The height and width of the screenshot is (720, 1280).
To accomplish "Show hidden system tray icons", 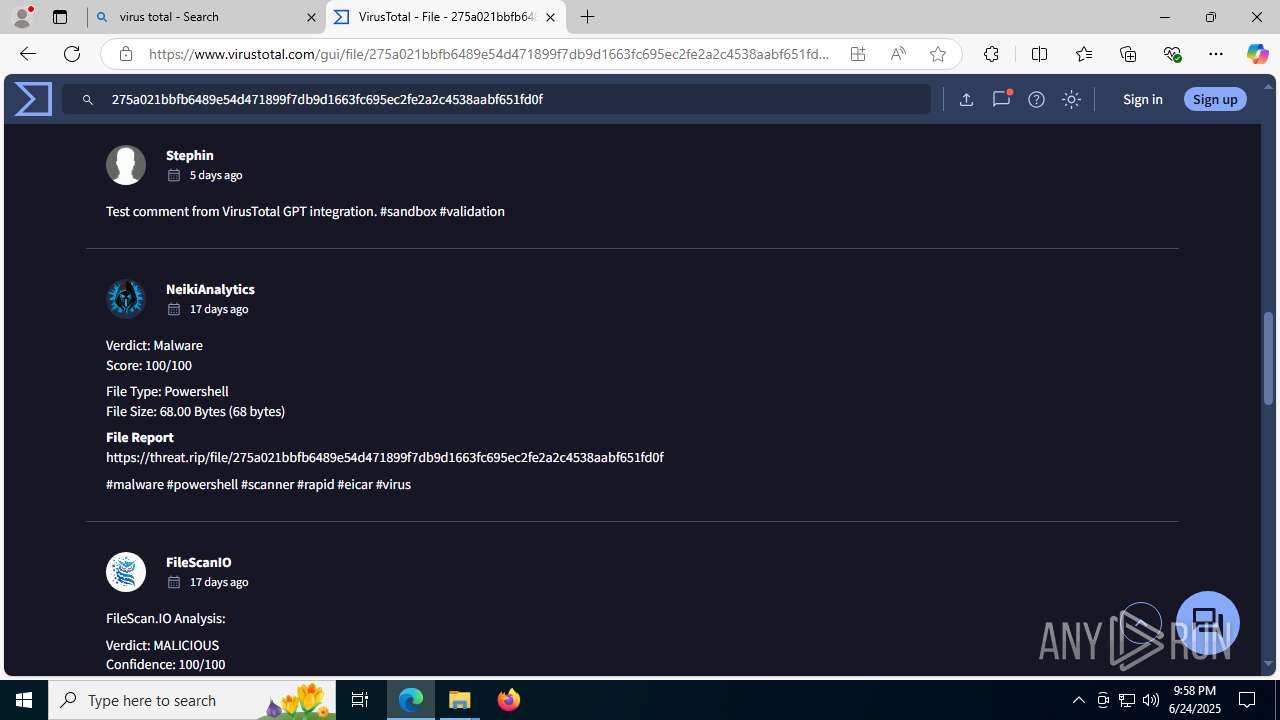I will coord(1078,700).
